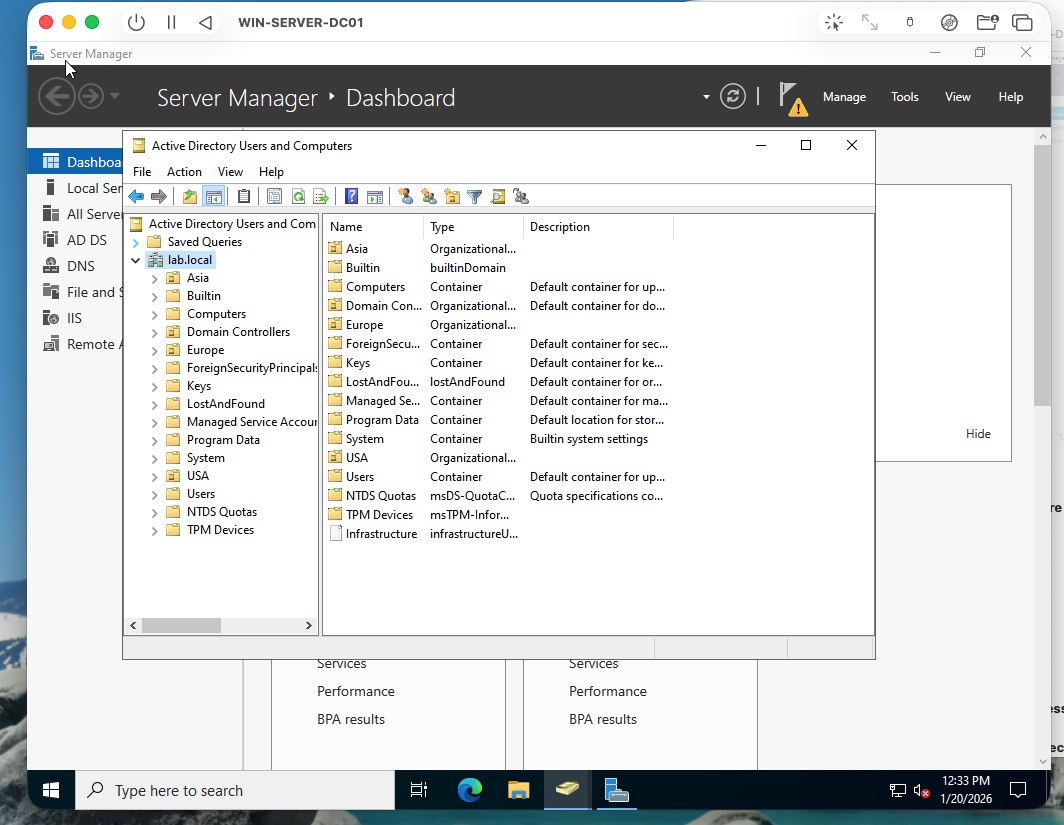The width and height of the screenshot is (1064, 825).
Task: Click the Up one level folder icon
Action: point(190,197)
